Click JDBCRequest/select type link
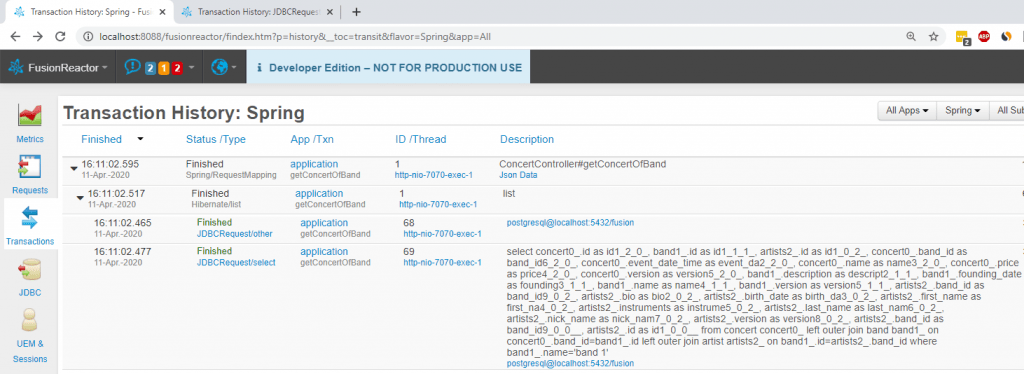Viewport: 1024px width, 374px height. point(236,262)
